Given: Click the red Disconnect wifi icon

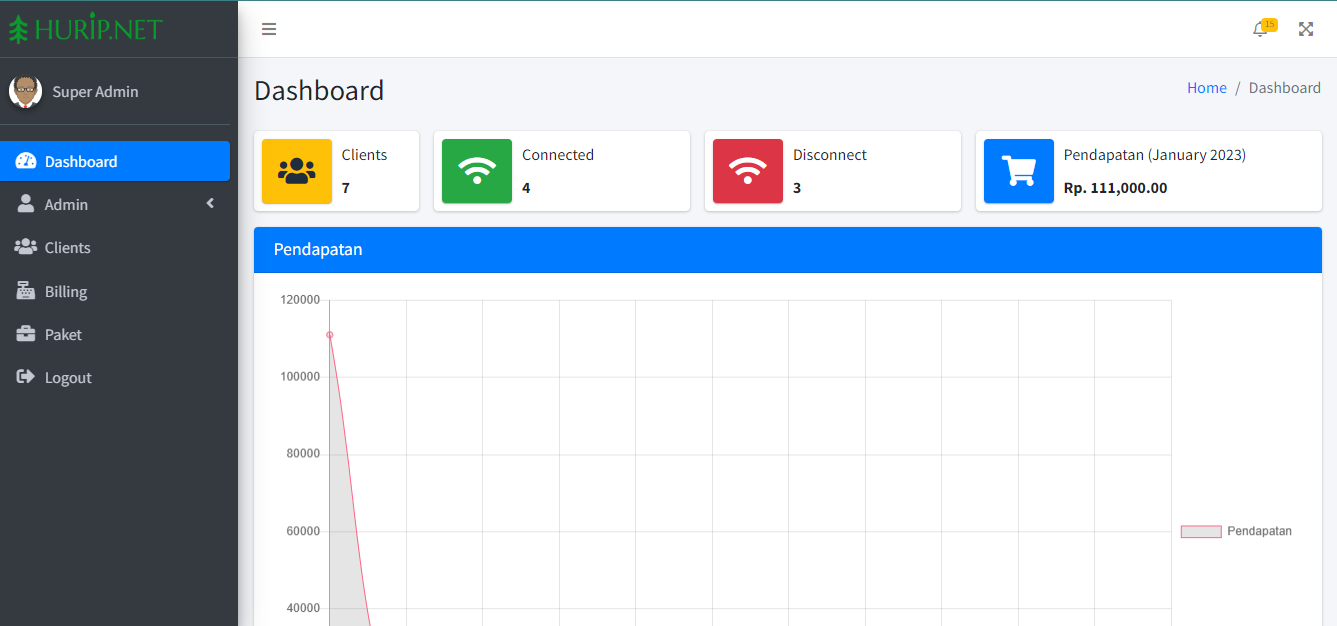Looking at the screenshot, I should pos(748,171).
